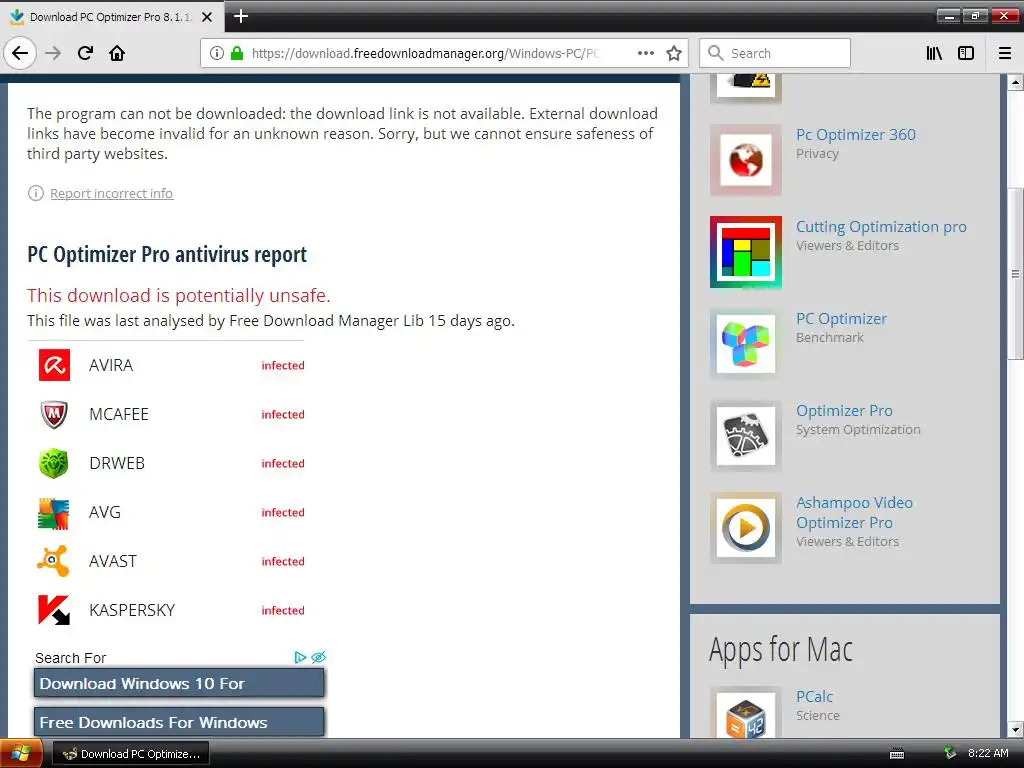Show site information icon in address bar
Screen dimensions: 1024x768
click(x=217, y=53)
